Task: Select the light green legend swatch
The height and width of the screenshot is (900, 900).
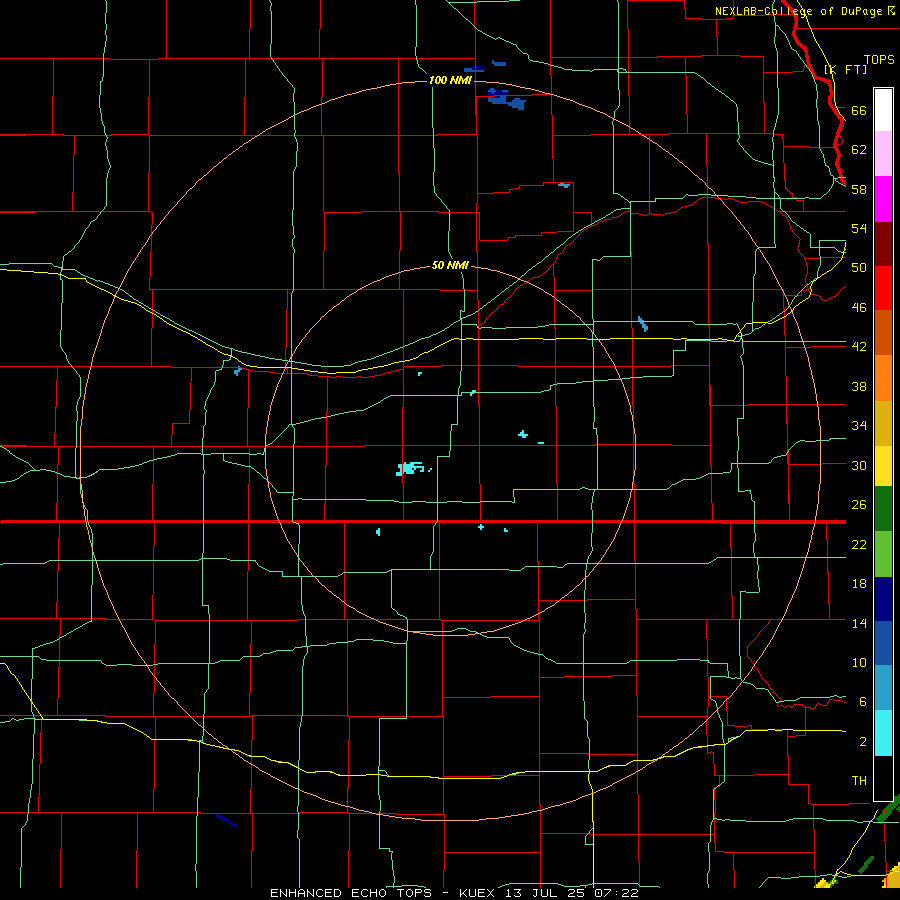Action: [883, 554]
